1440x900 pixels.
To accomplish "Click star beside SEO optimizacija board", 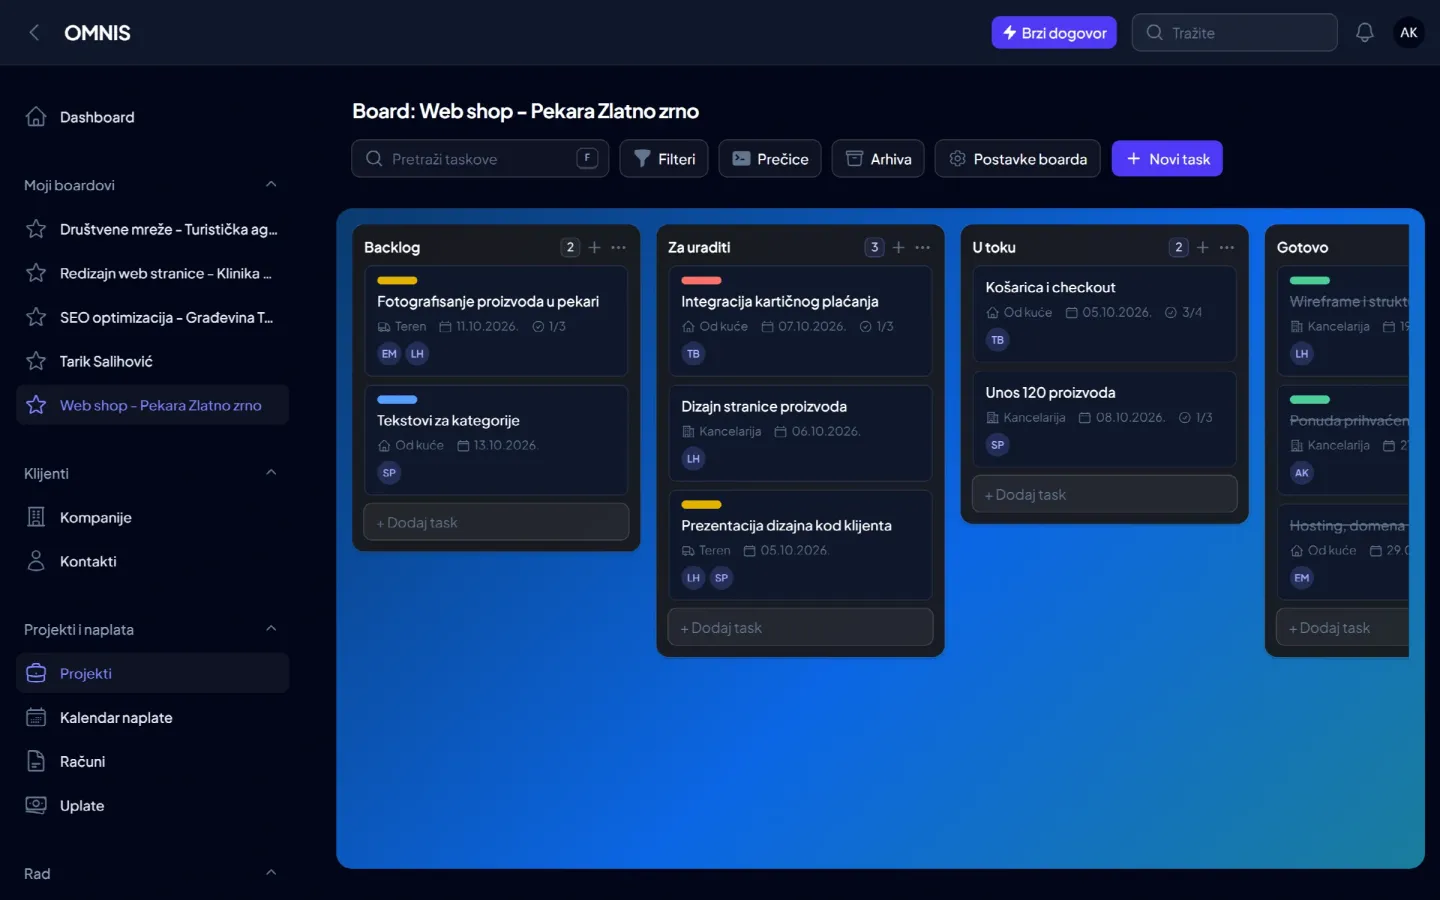I will 36,317.
